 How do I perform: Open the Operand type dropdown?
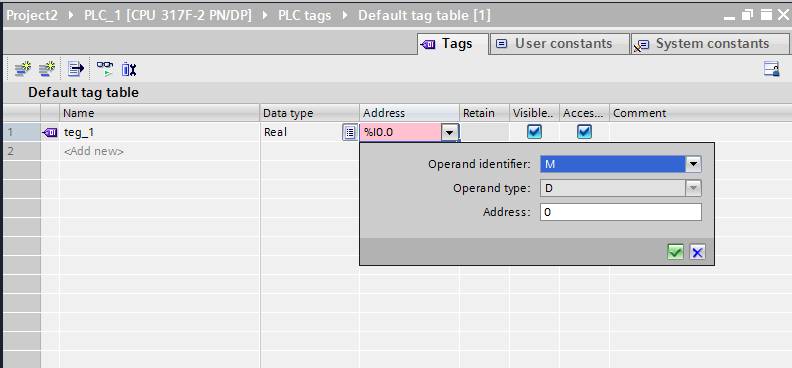(x=694, y=188)
